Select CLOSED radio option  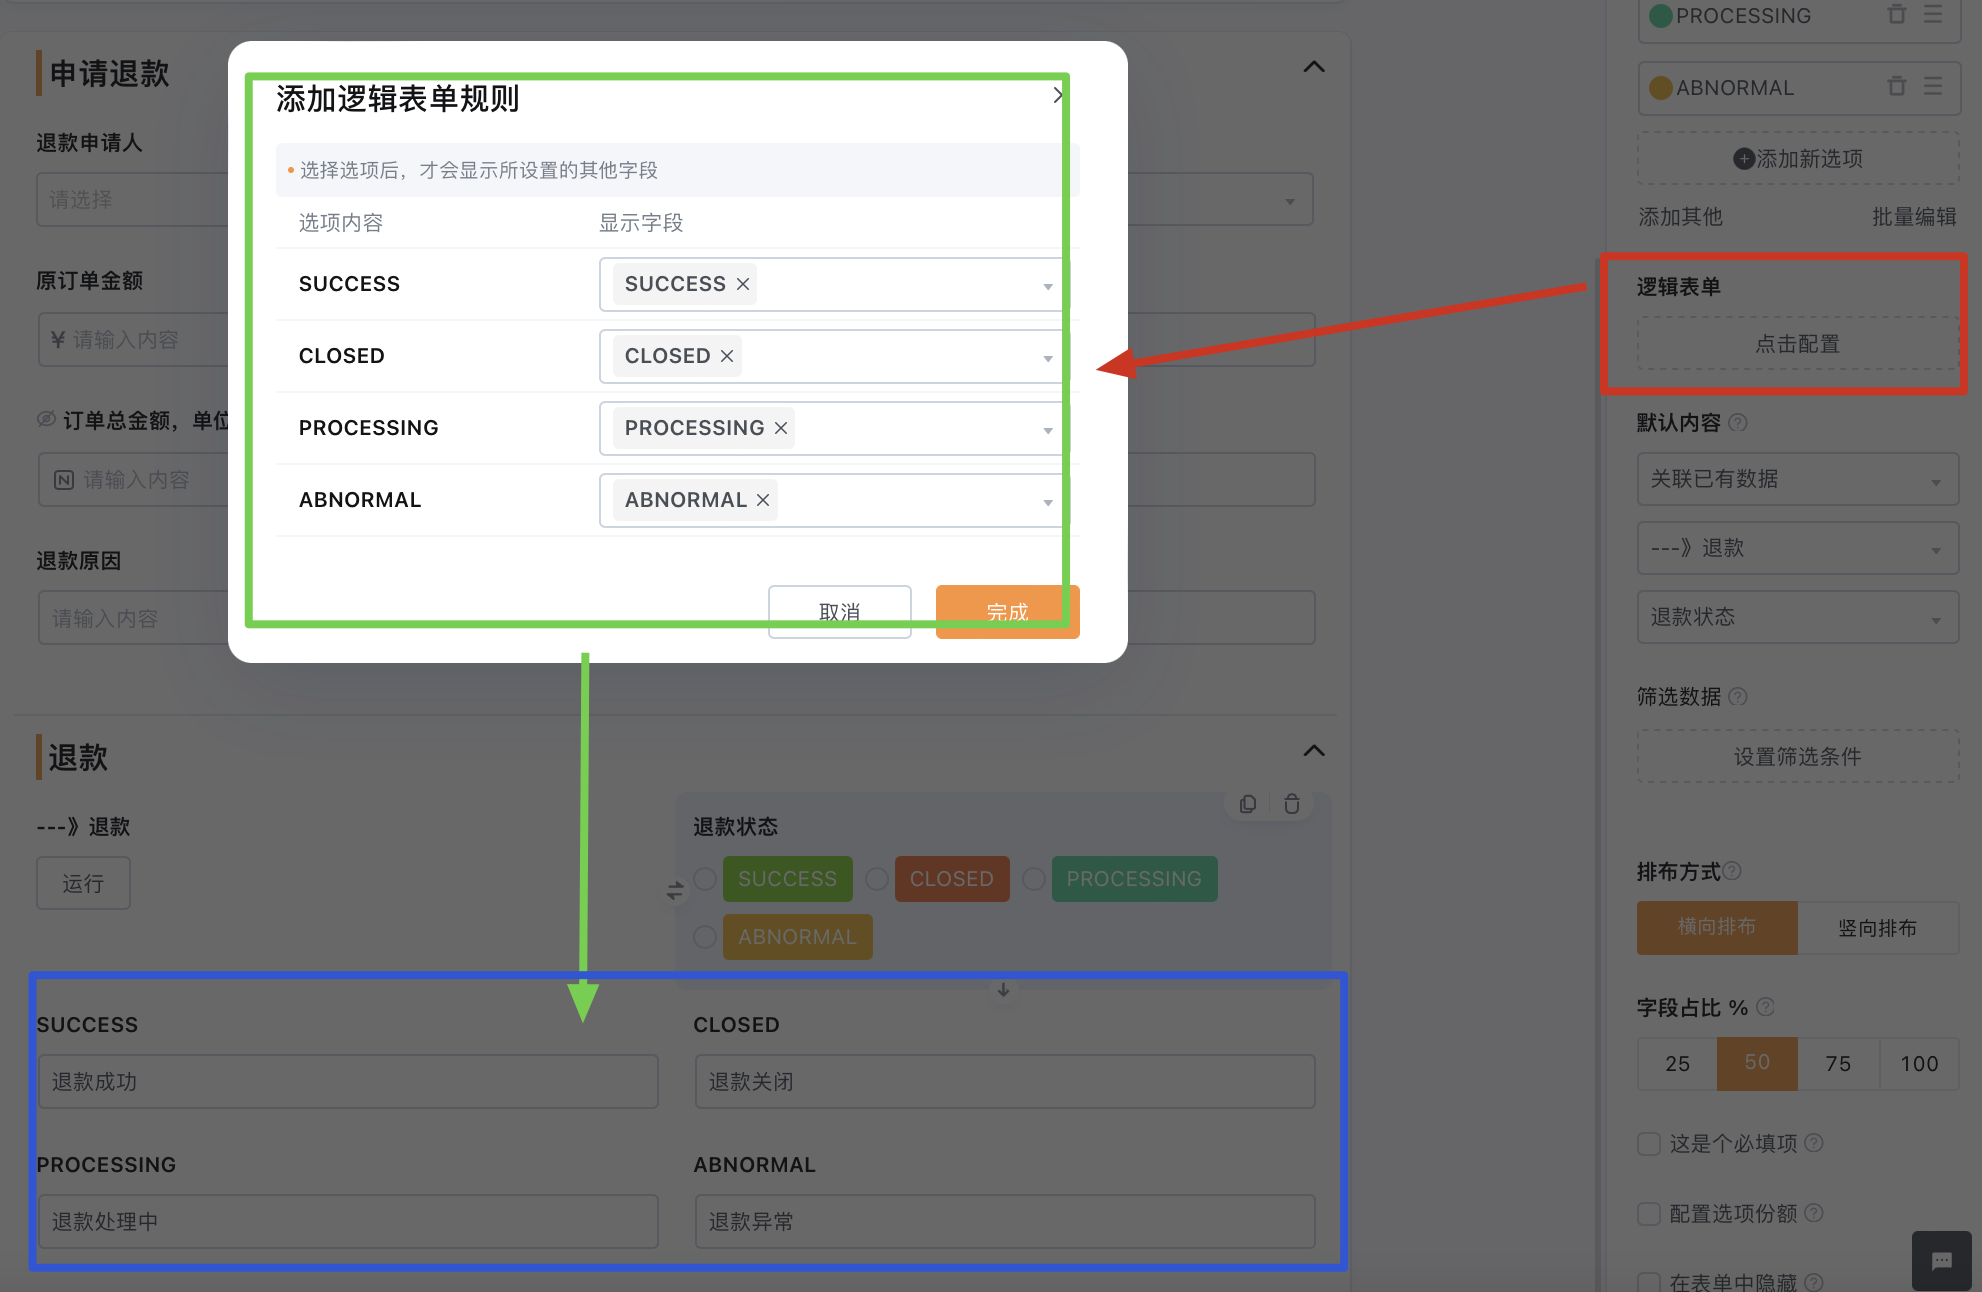tap(877, 879)
